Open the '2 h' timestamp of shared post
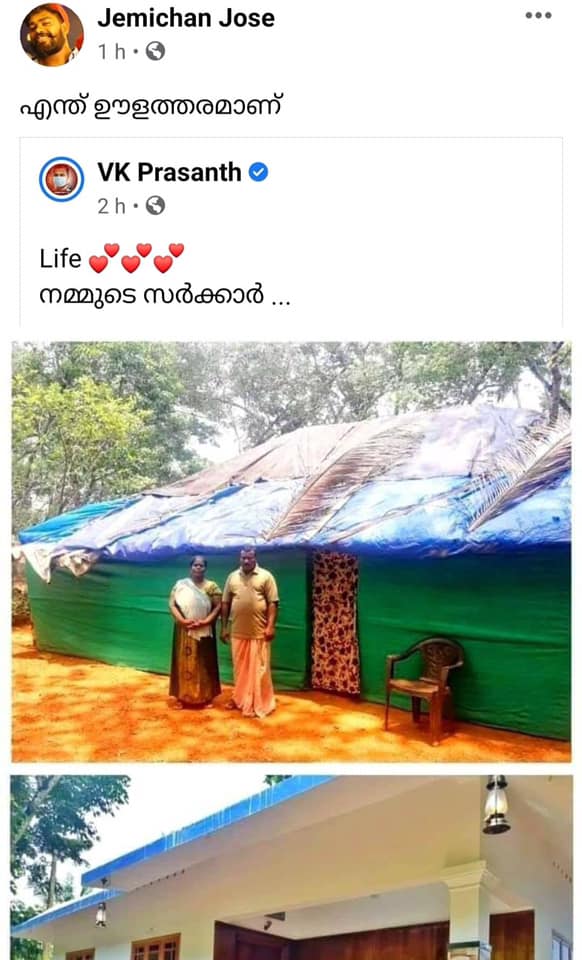The height and width of the screenshot is (960, 582). (x=112, y=206)
